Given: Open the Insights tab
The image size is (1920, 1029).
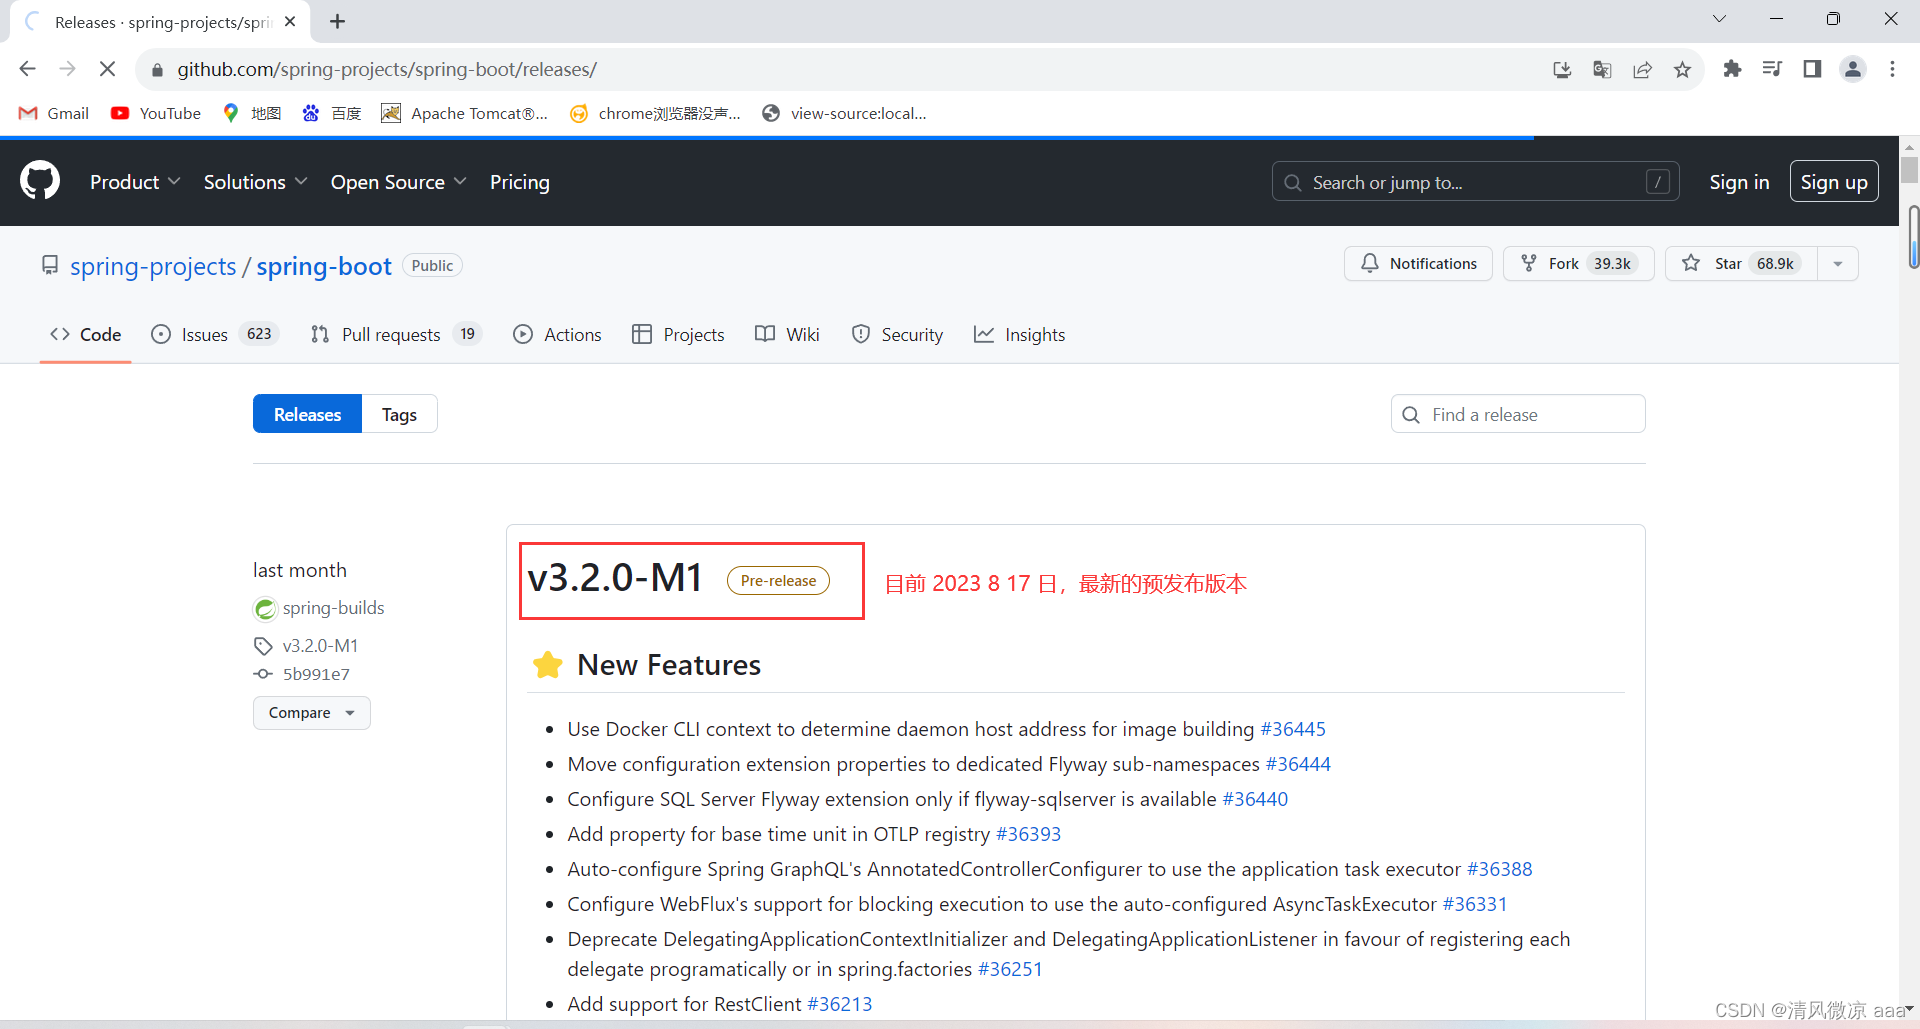Looking at the screenshot, I should click(x=1019, y=335).
